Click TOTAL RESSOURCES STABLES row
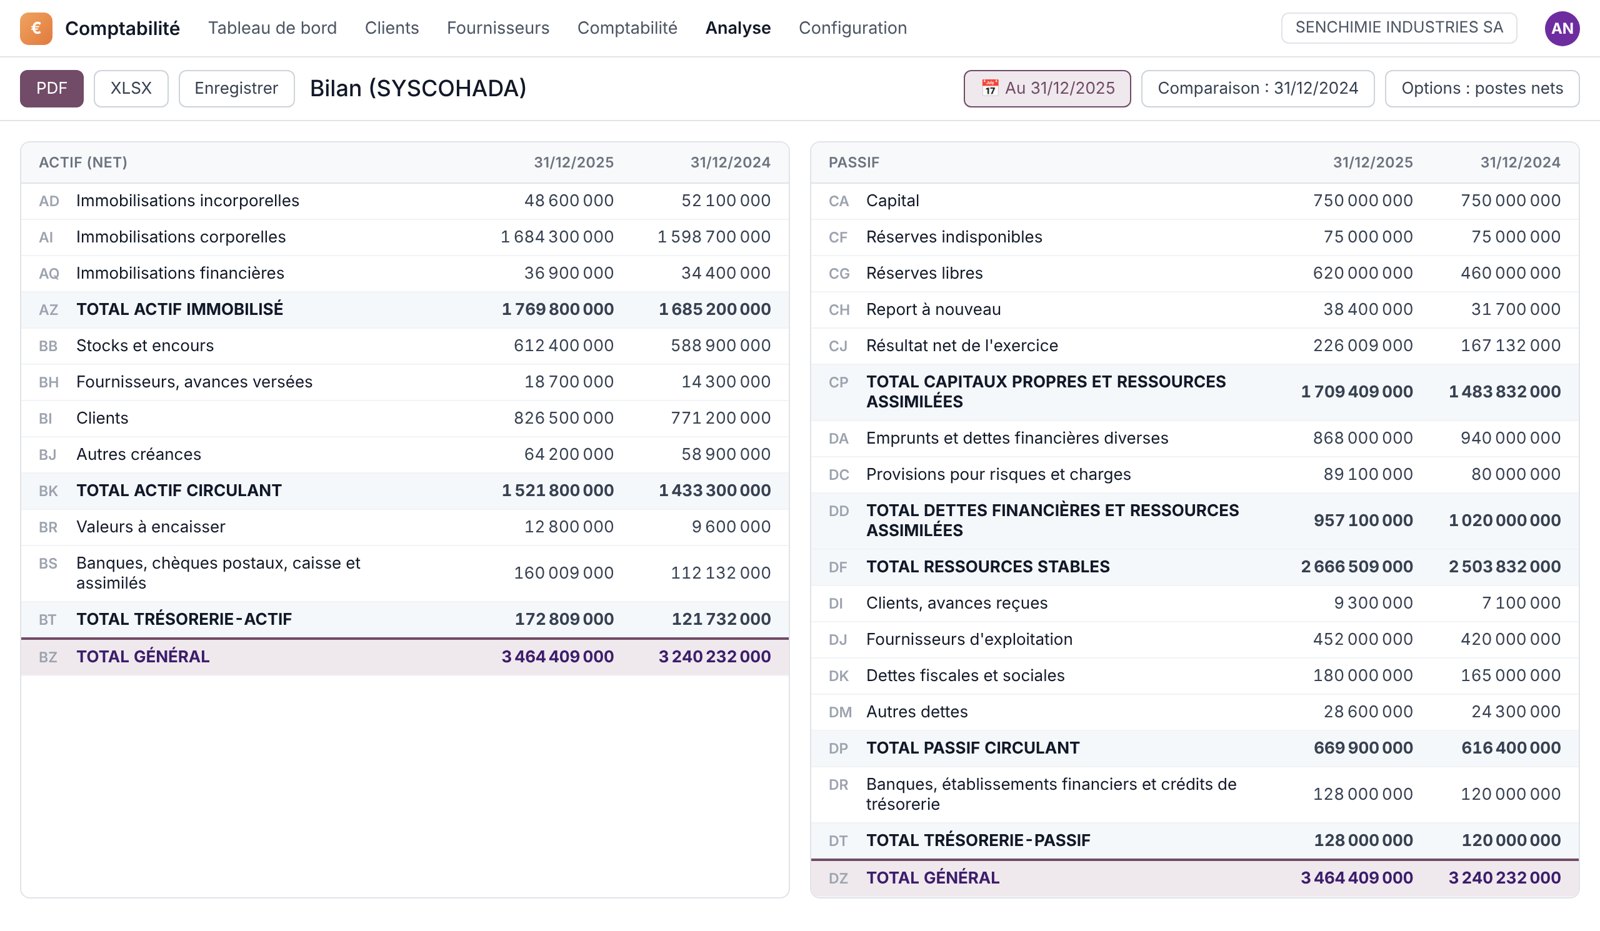Screen dimensions: 1600x931 point(1195,567)
